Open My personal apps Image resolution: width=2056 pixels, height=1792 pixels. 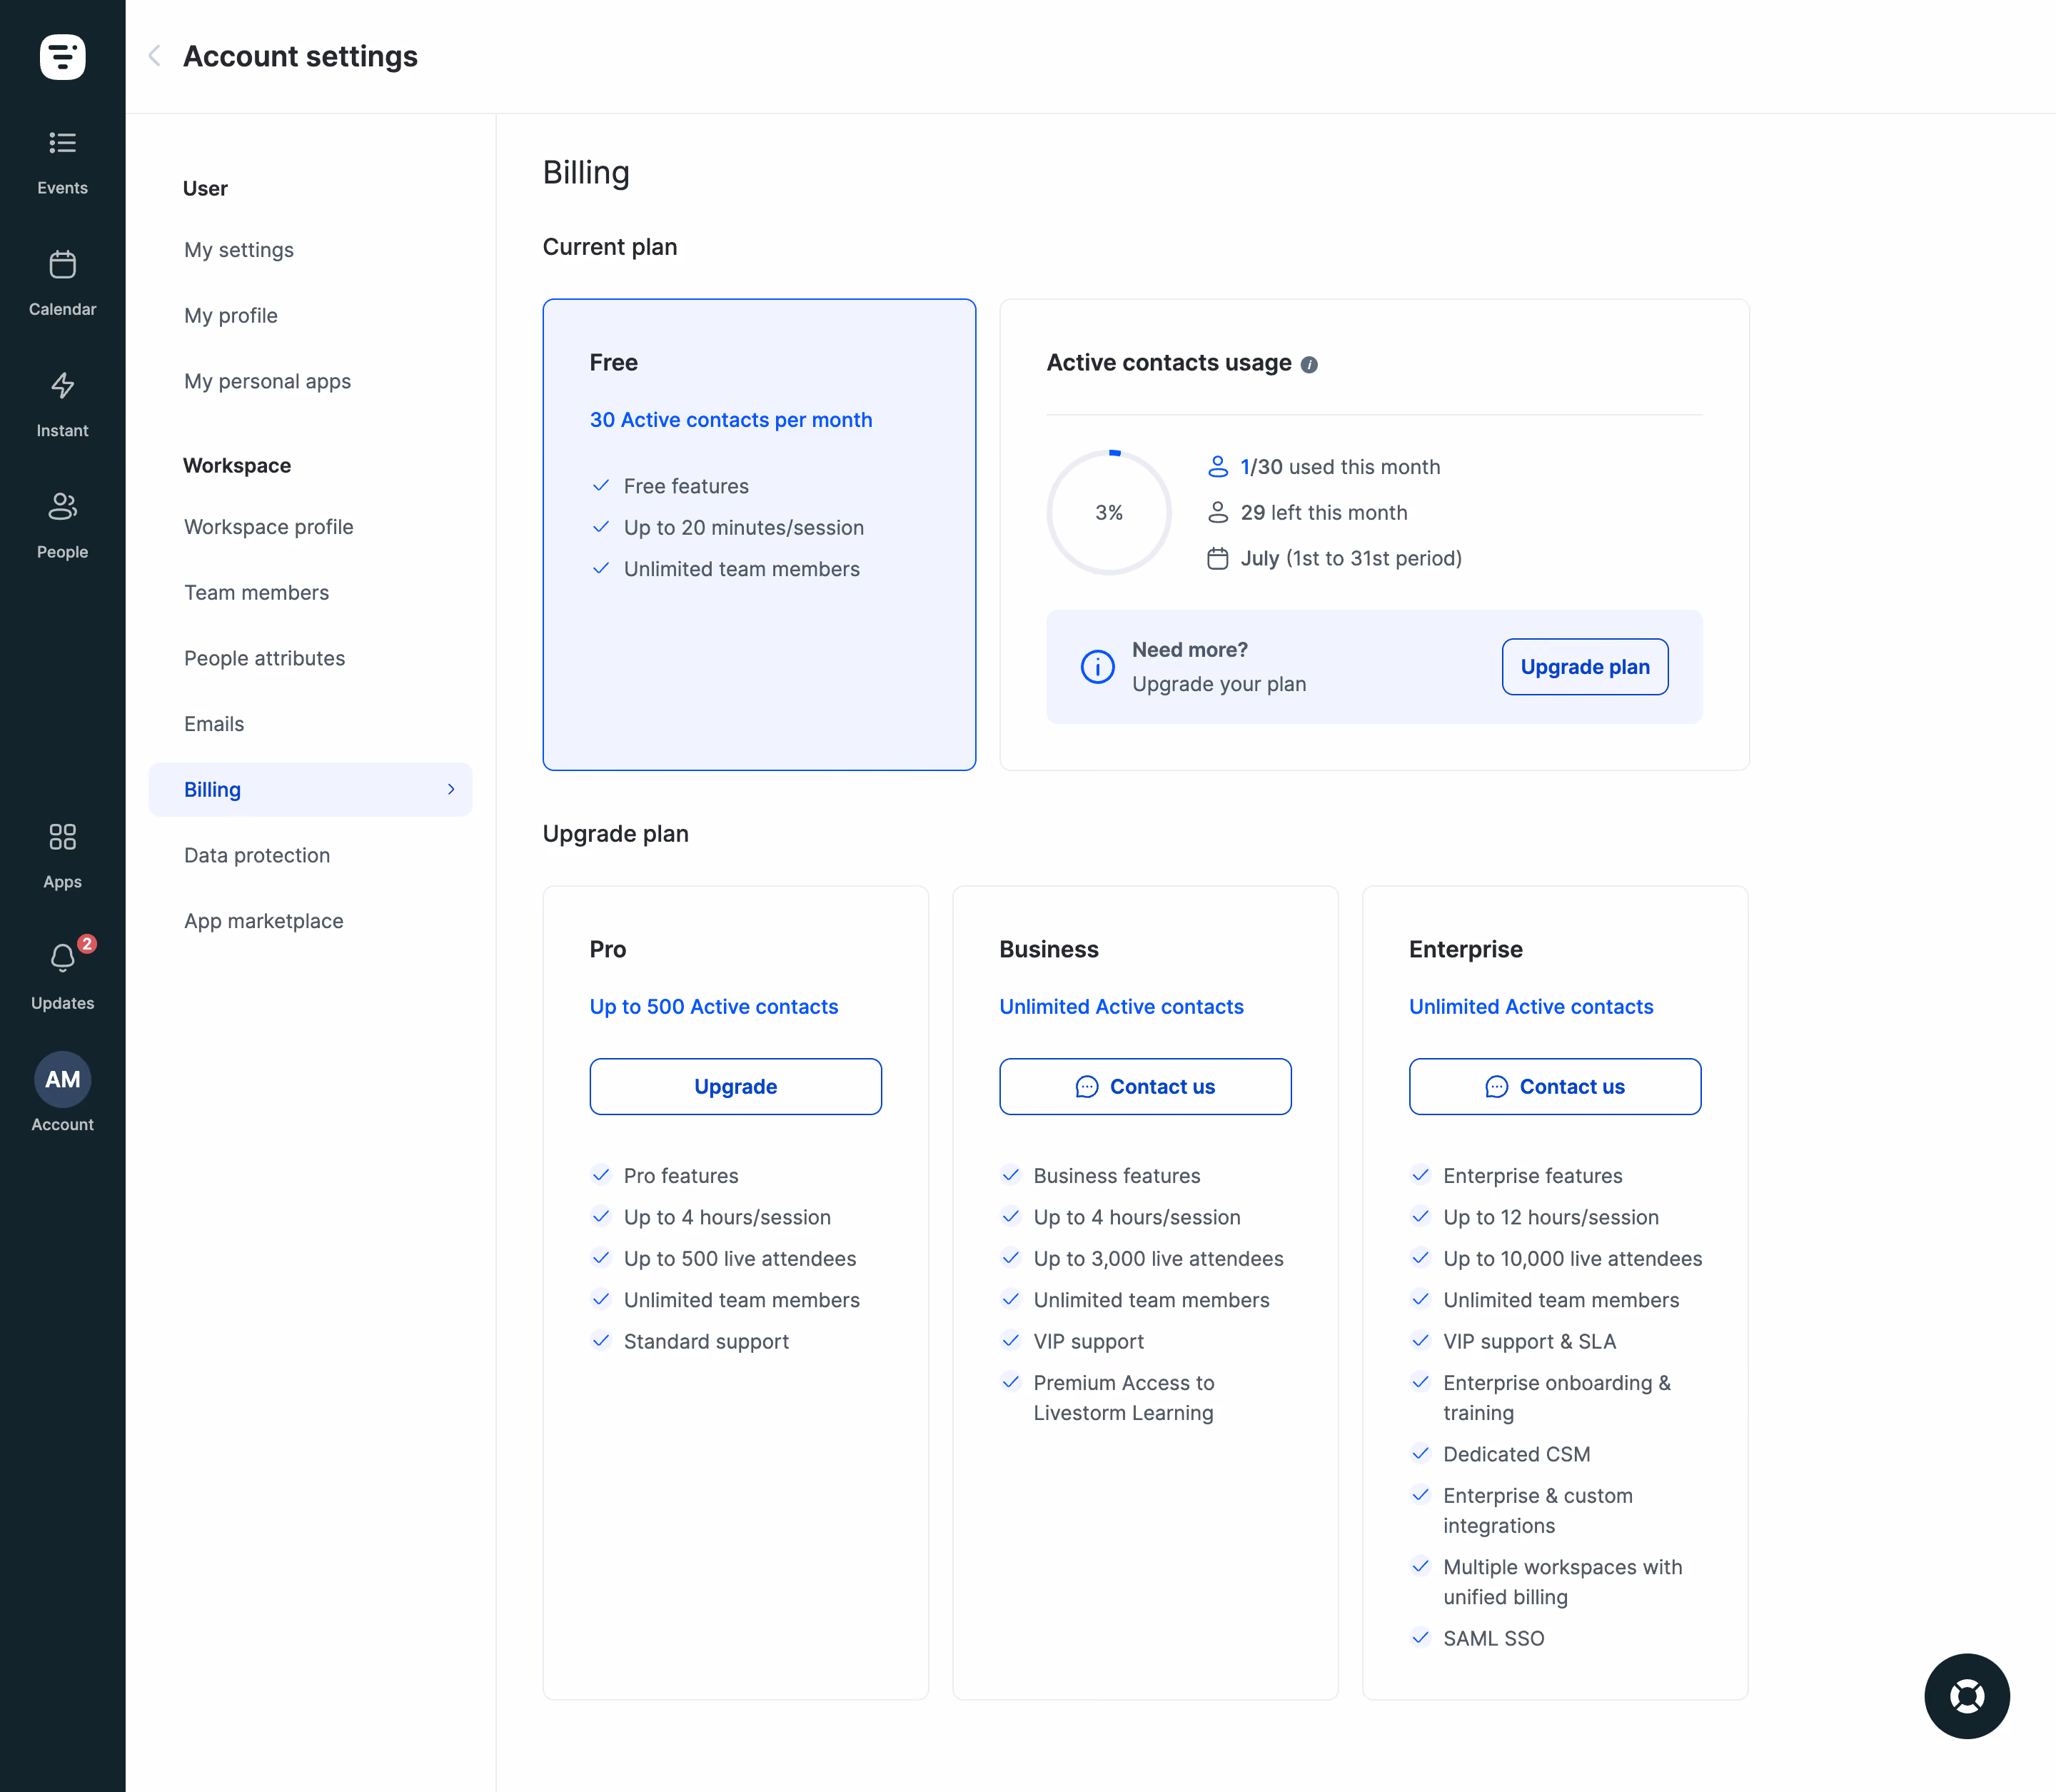[267, 381]
